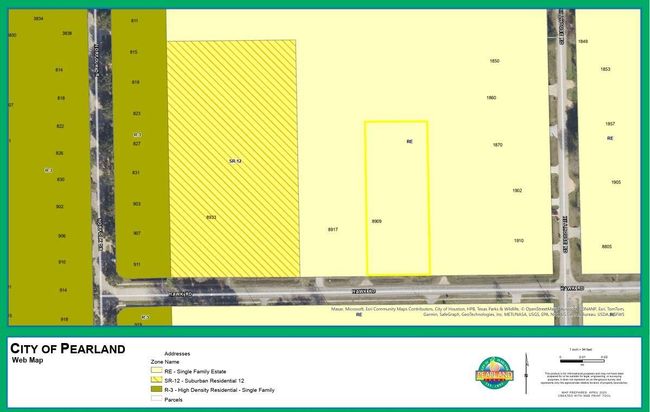Screen dimensions: 650x412
Task: Click the City of Pearland title text
Action: pyautogui.click(x=68, y=348)
